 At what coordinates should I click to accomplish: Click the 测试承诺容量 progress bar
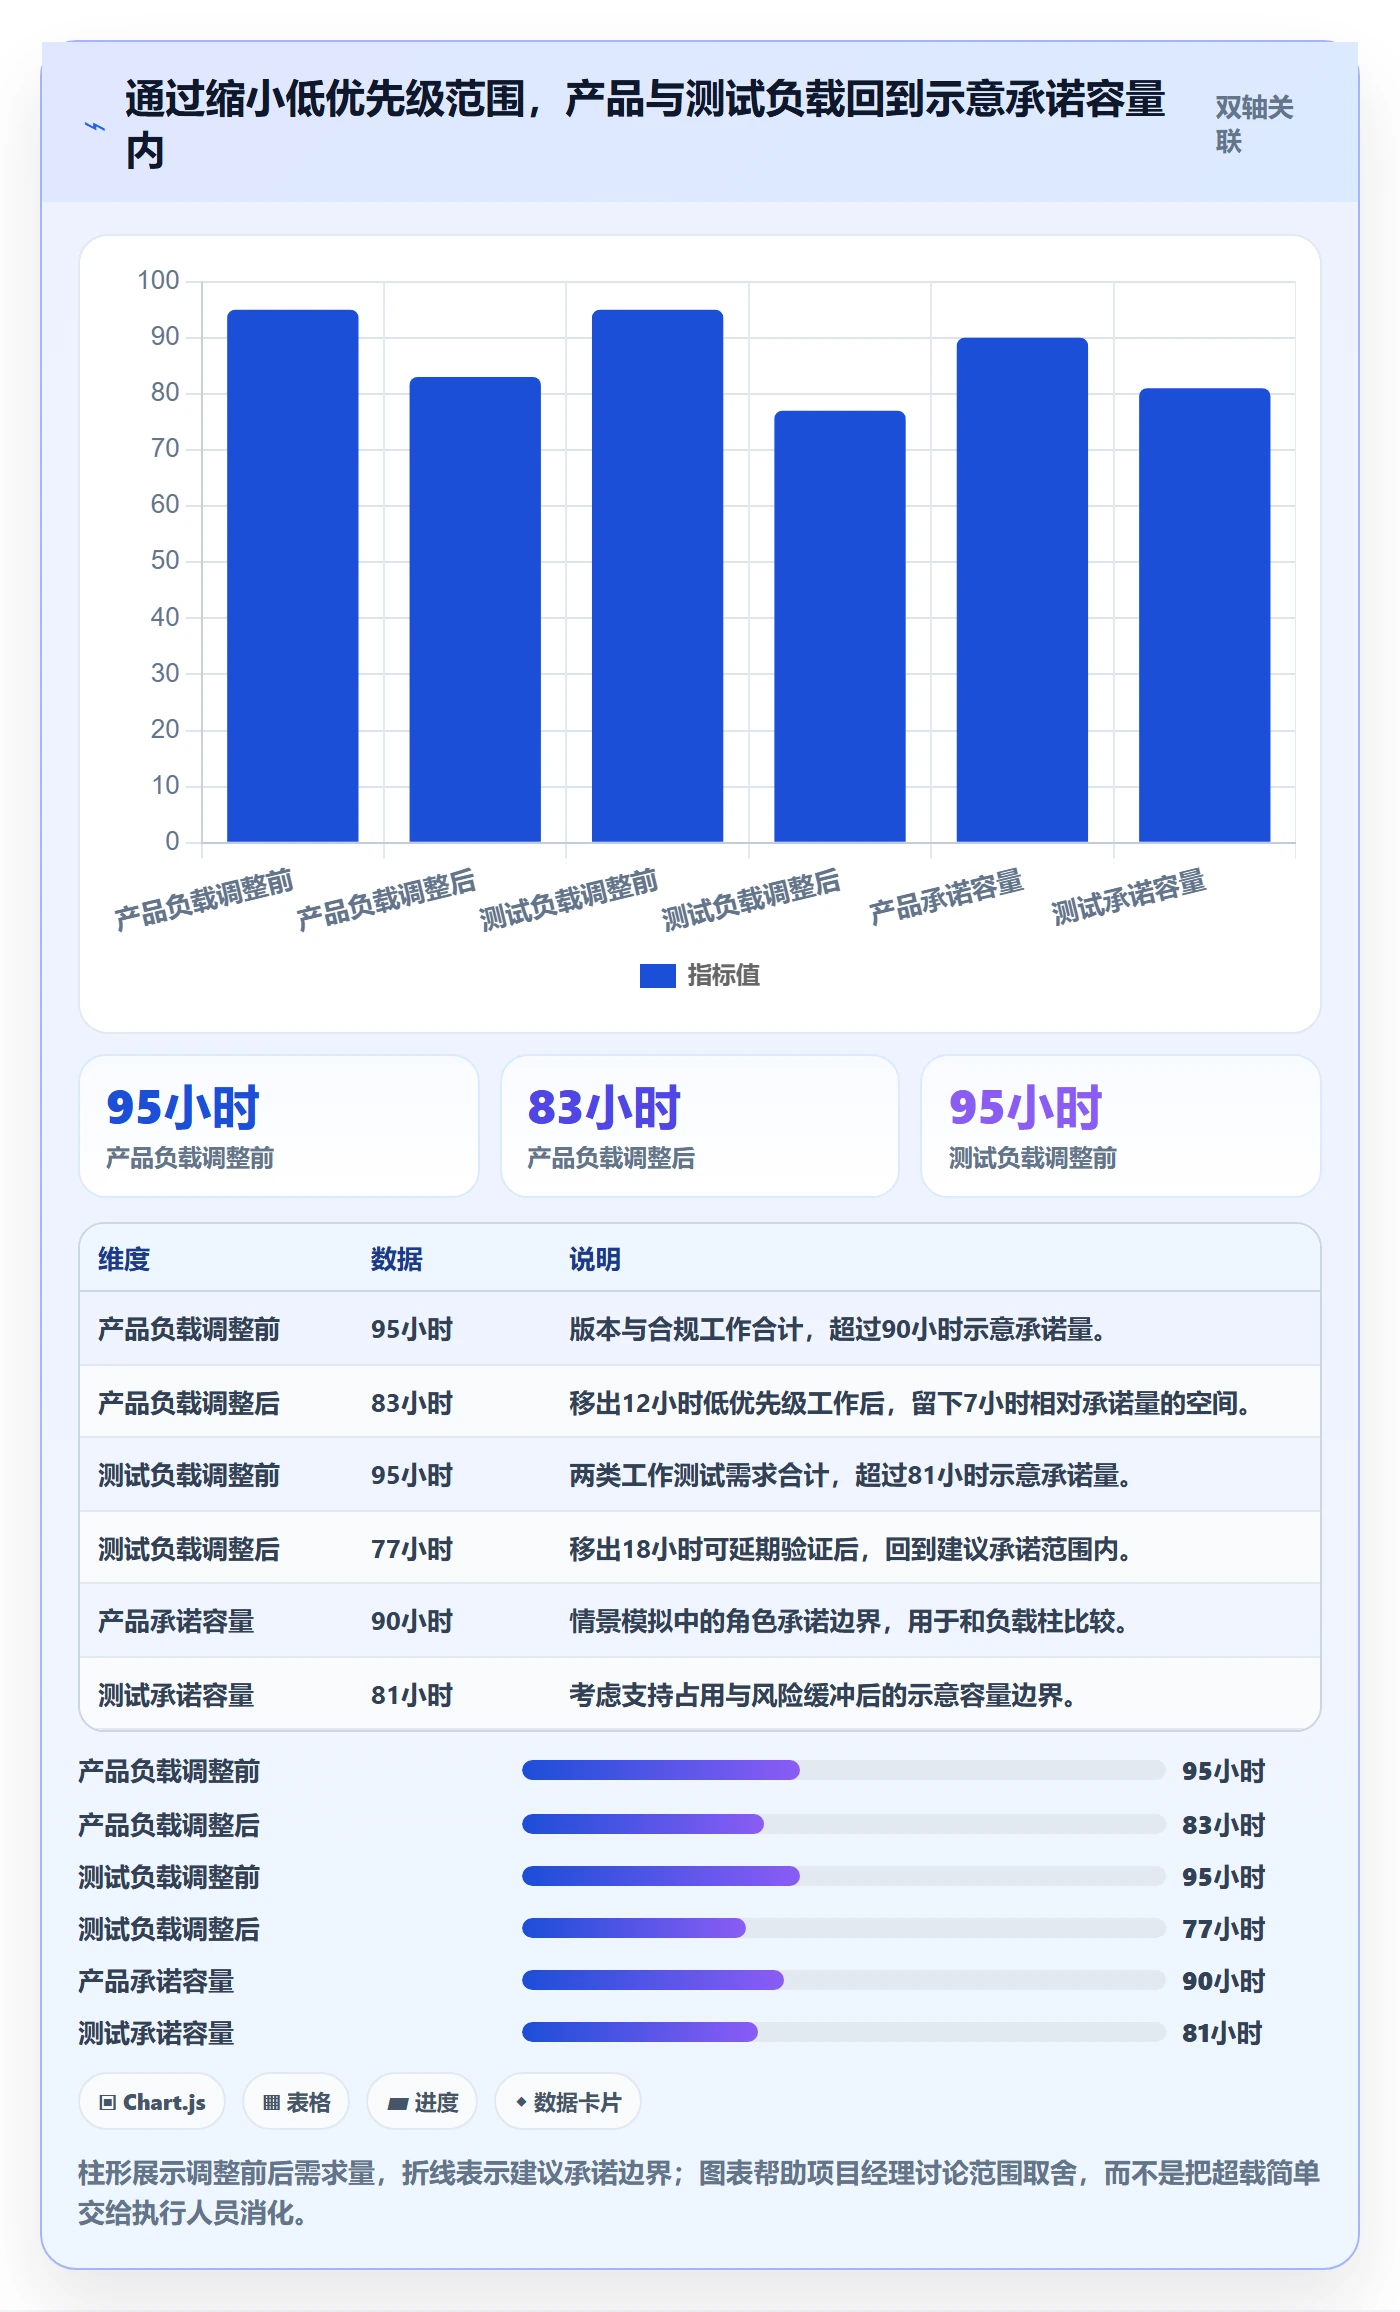tap(843, 2032)
